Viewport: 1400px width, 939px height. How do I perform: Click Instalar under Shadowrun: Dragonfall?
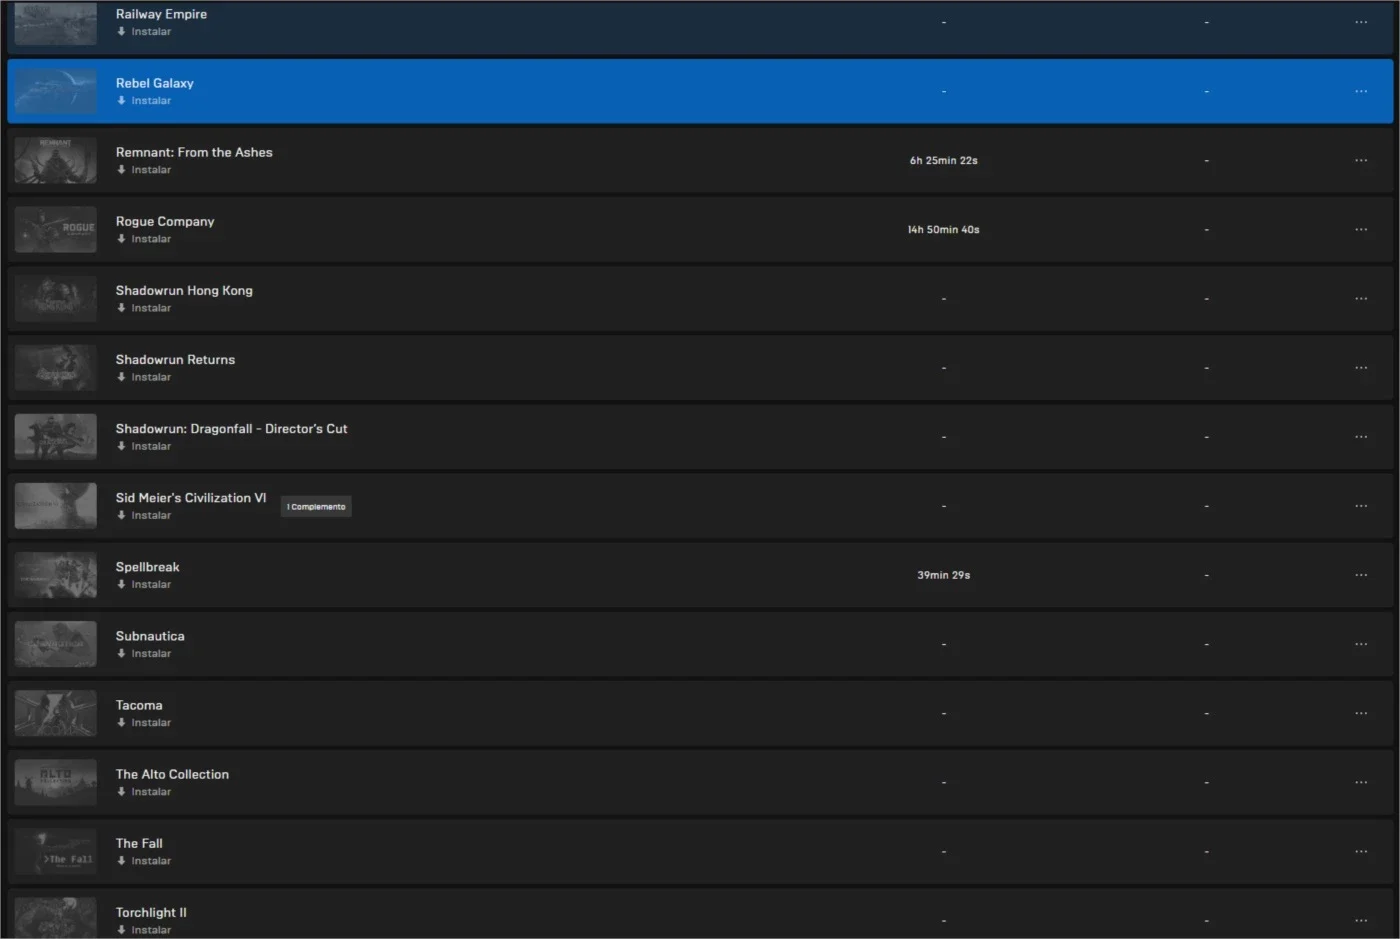pos(144,446)
